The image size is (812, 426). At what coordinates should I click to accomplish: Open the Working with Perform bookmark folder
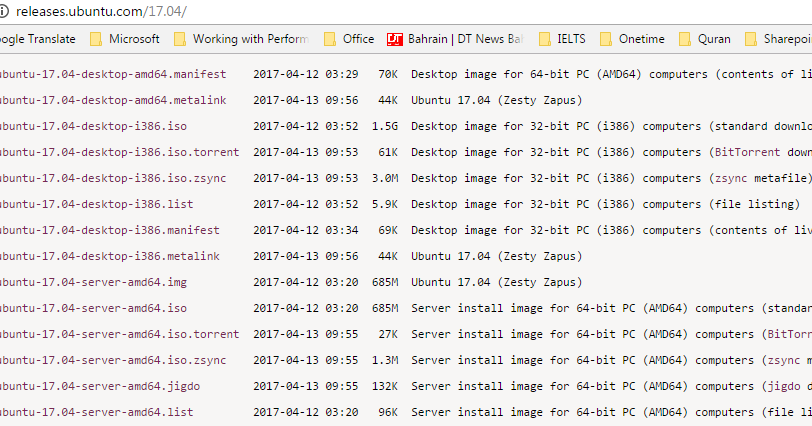click(241, 39)
